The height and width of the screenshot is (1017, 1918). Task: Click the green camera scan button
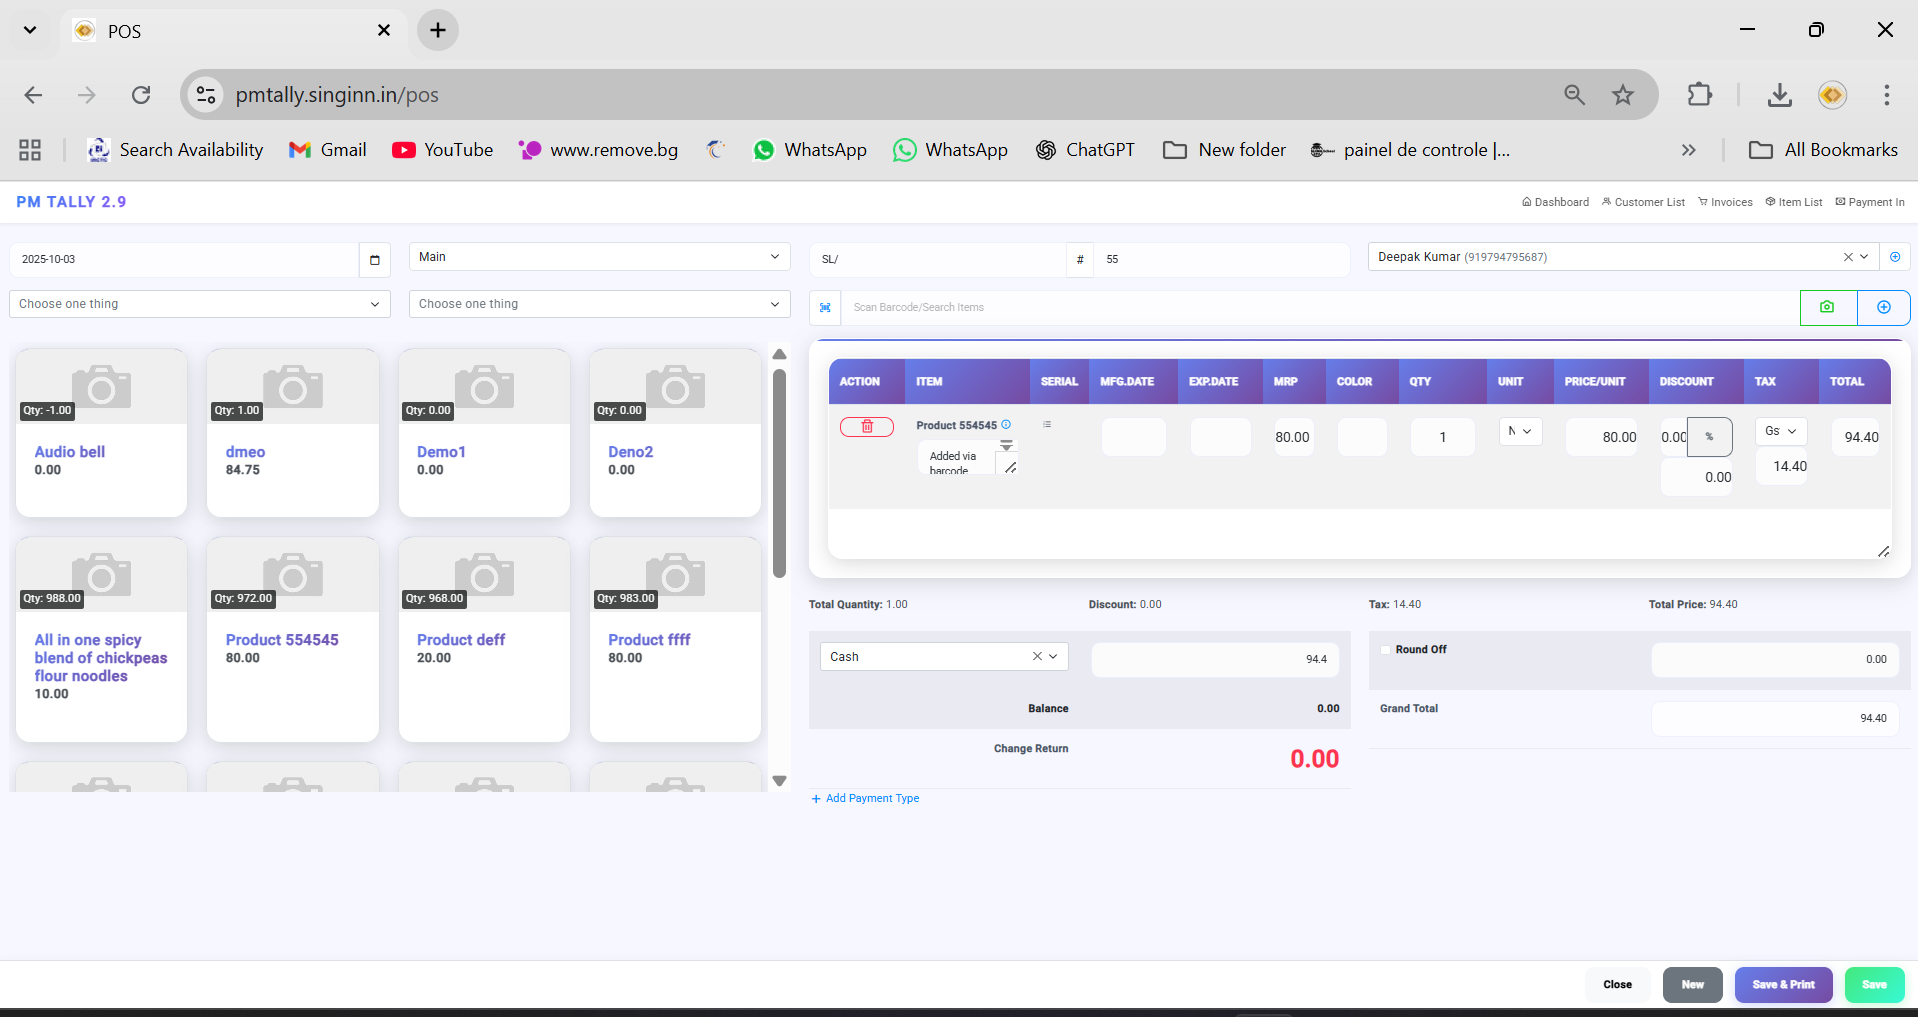[x=1827, y=307]
